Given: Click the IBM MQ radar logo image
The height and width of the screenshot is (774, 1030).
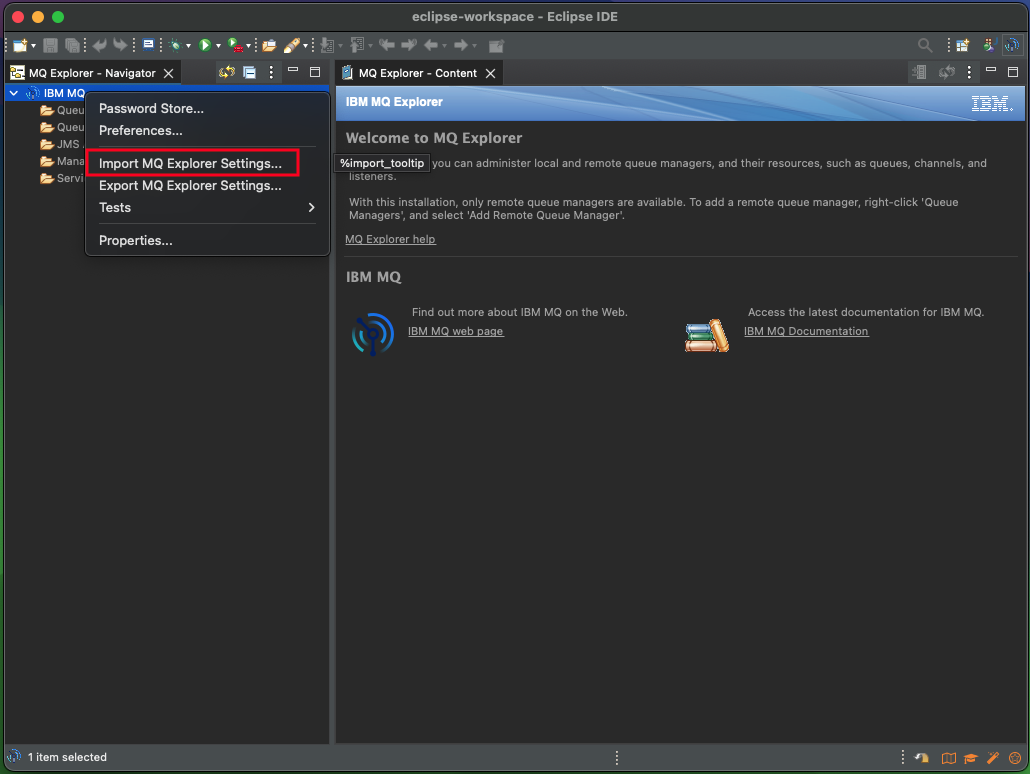Looking at the screenshot, I should click(372, 334).
